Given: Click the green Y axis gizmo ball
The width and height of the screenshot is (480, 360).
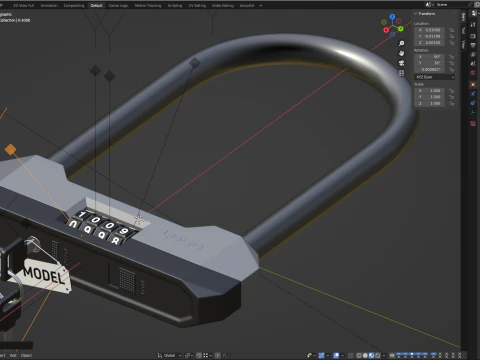Looking at the screenshot, I should [x=401, y=29].
